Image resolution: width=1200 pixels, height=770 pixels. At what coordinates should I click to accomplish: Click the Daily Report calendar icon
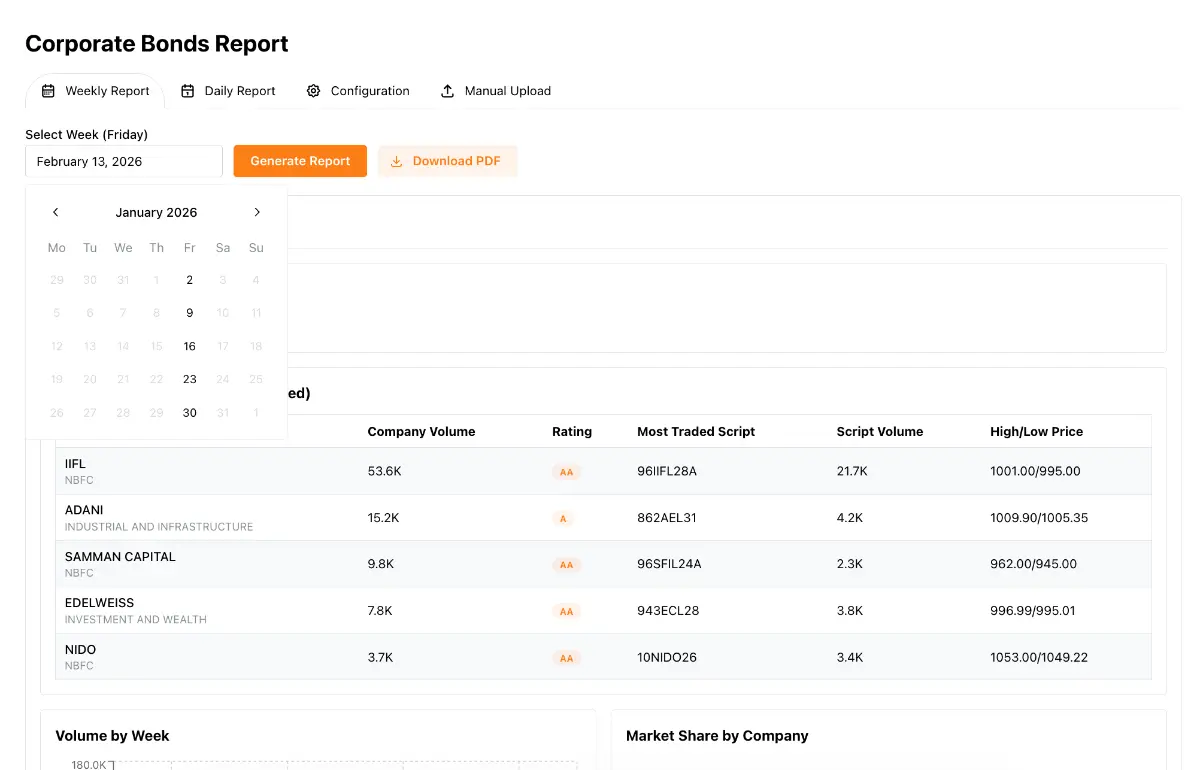[188, 91]
